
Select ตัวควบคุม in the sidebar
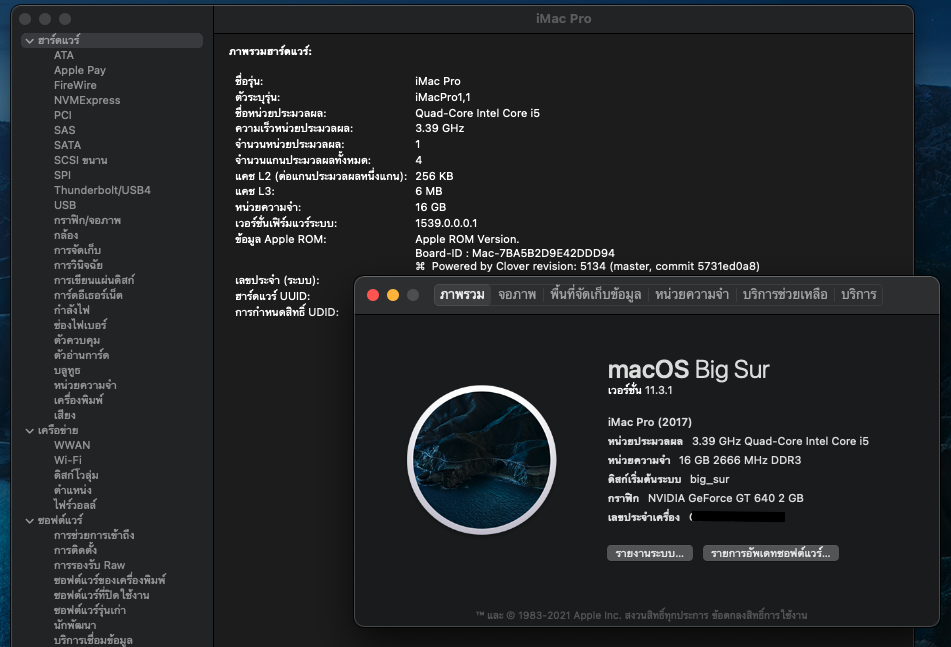[76, 340]
